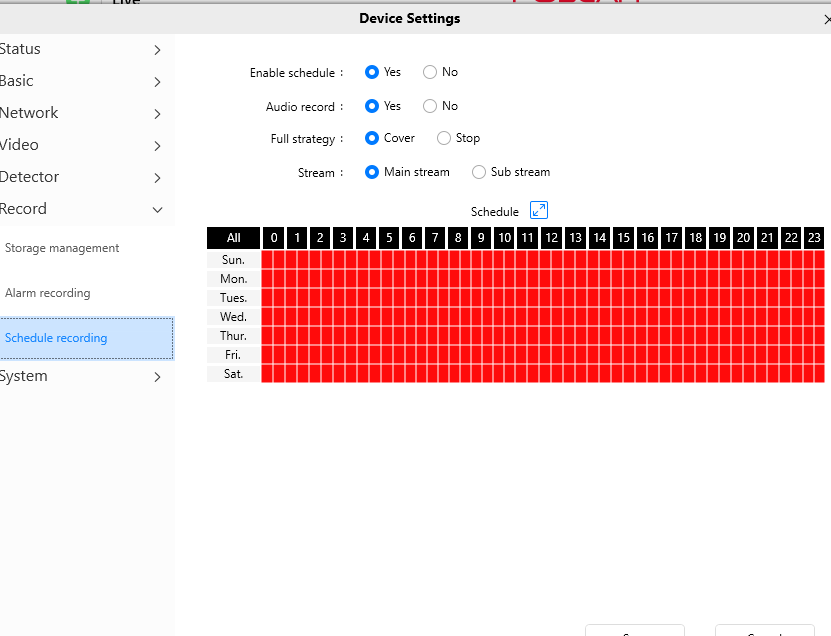
Task: Open the Status menu item
Action: (20, 49)
